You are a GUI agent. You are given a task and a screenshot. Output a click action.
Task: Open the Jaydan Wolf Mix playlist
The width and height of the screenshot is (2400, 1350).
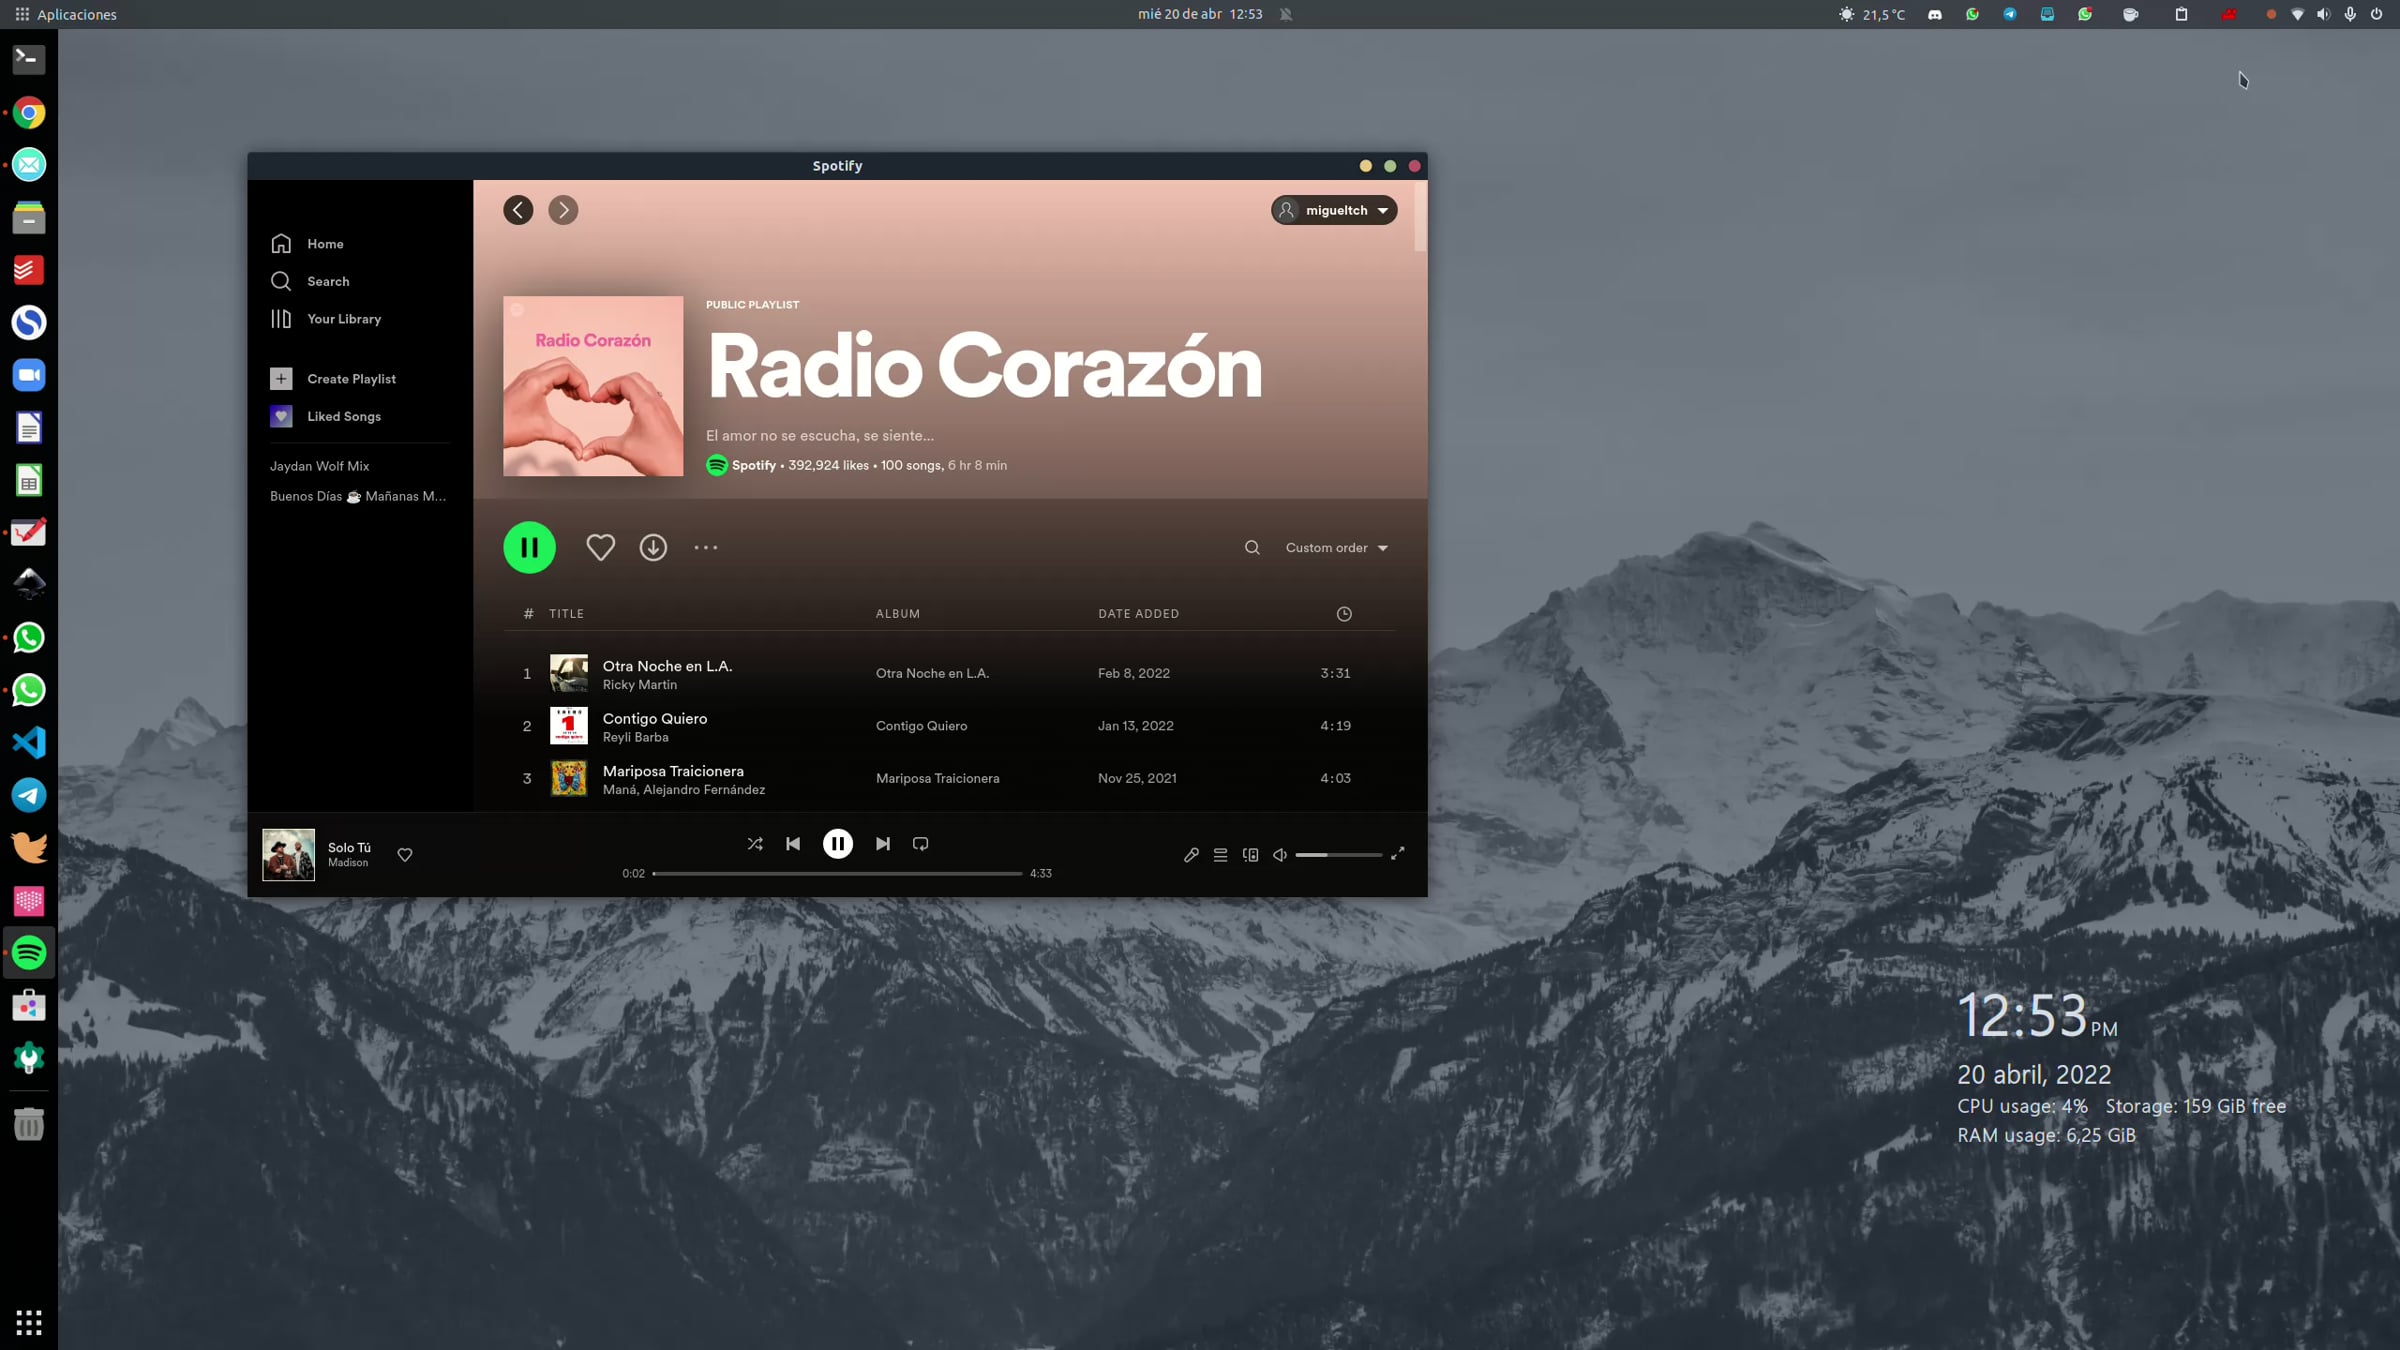pos(320,466)
